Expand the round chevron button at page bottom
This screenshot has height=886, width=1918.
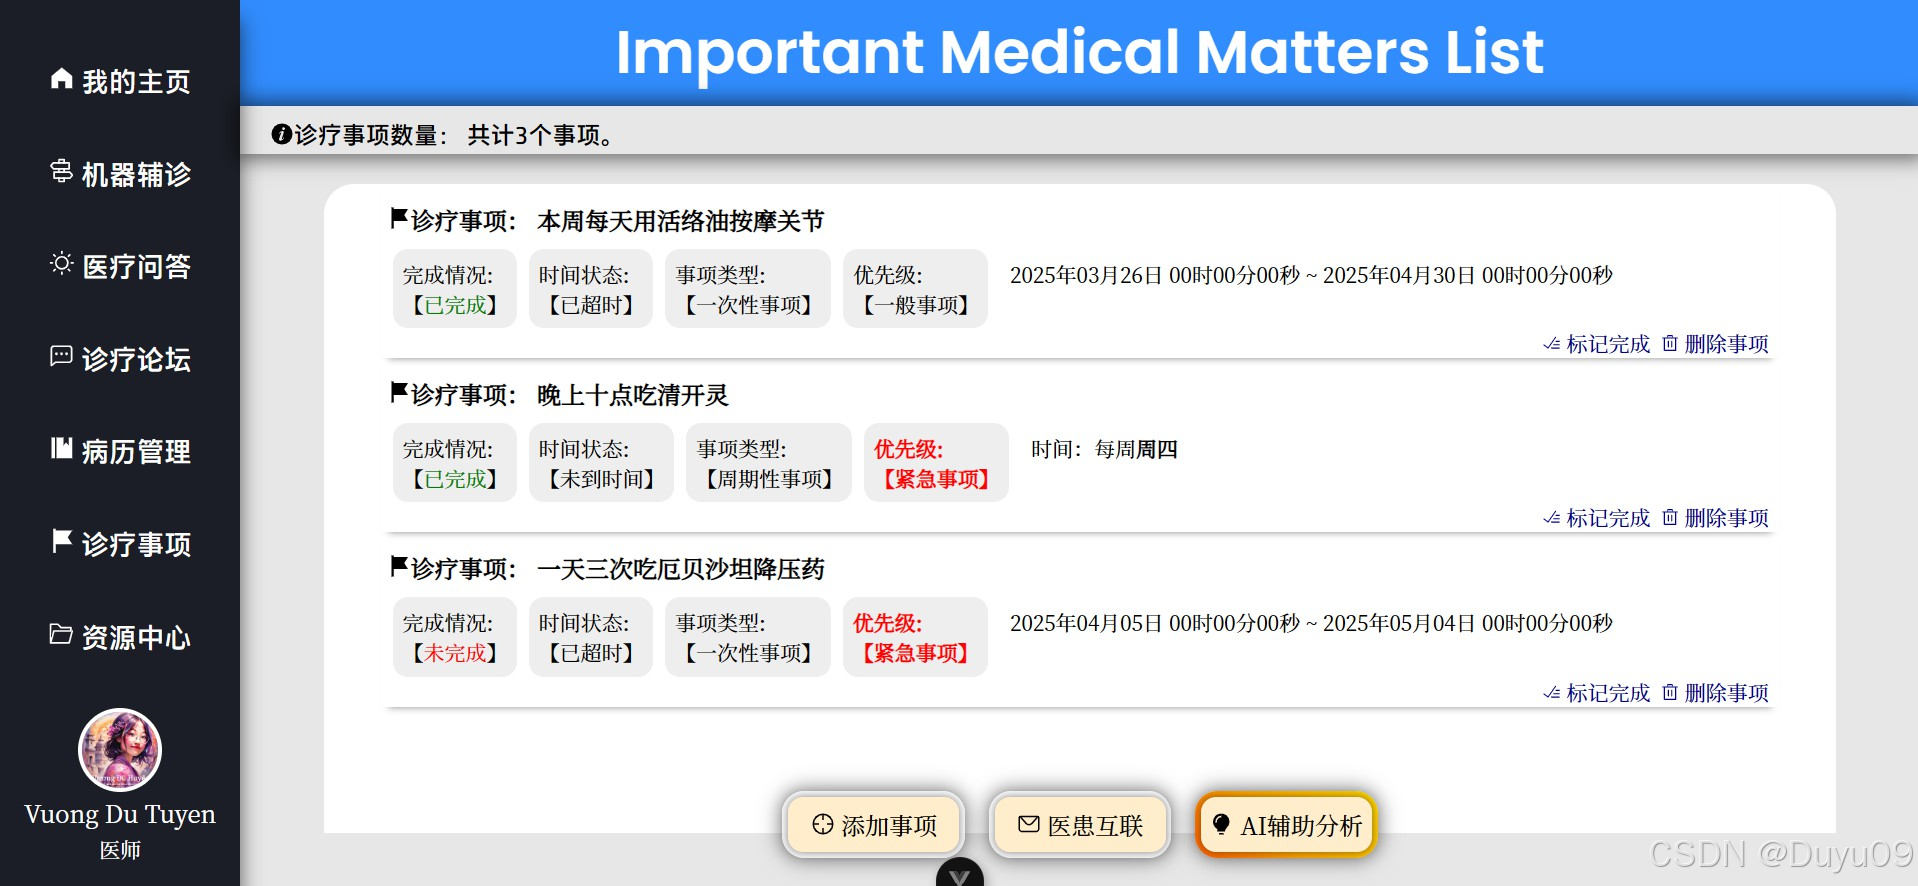coord(960,873)
